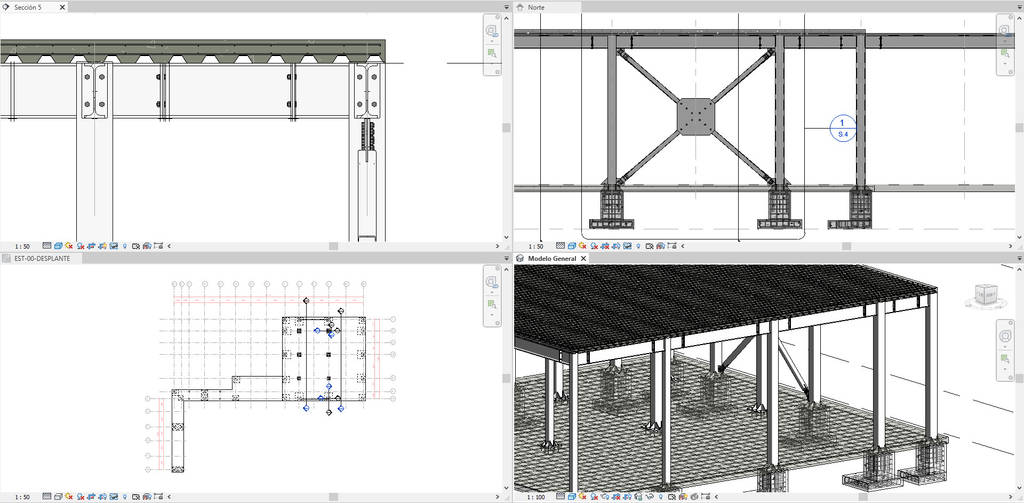Viewport: 1024px width, 503px height.
Task: Click horizontal scrollbar thumb in Sección 5 view
Action: (333, 246)
